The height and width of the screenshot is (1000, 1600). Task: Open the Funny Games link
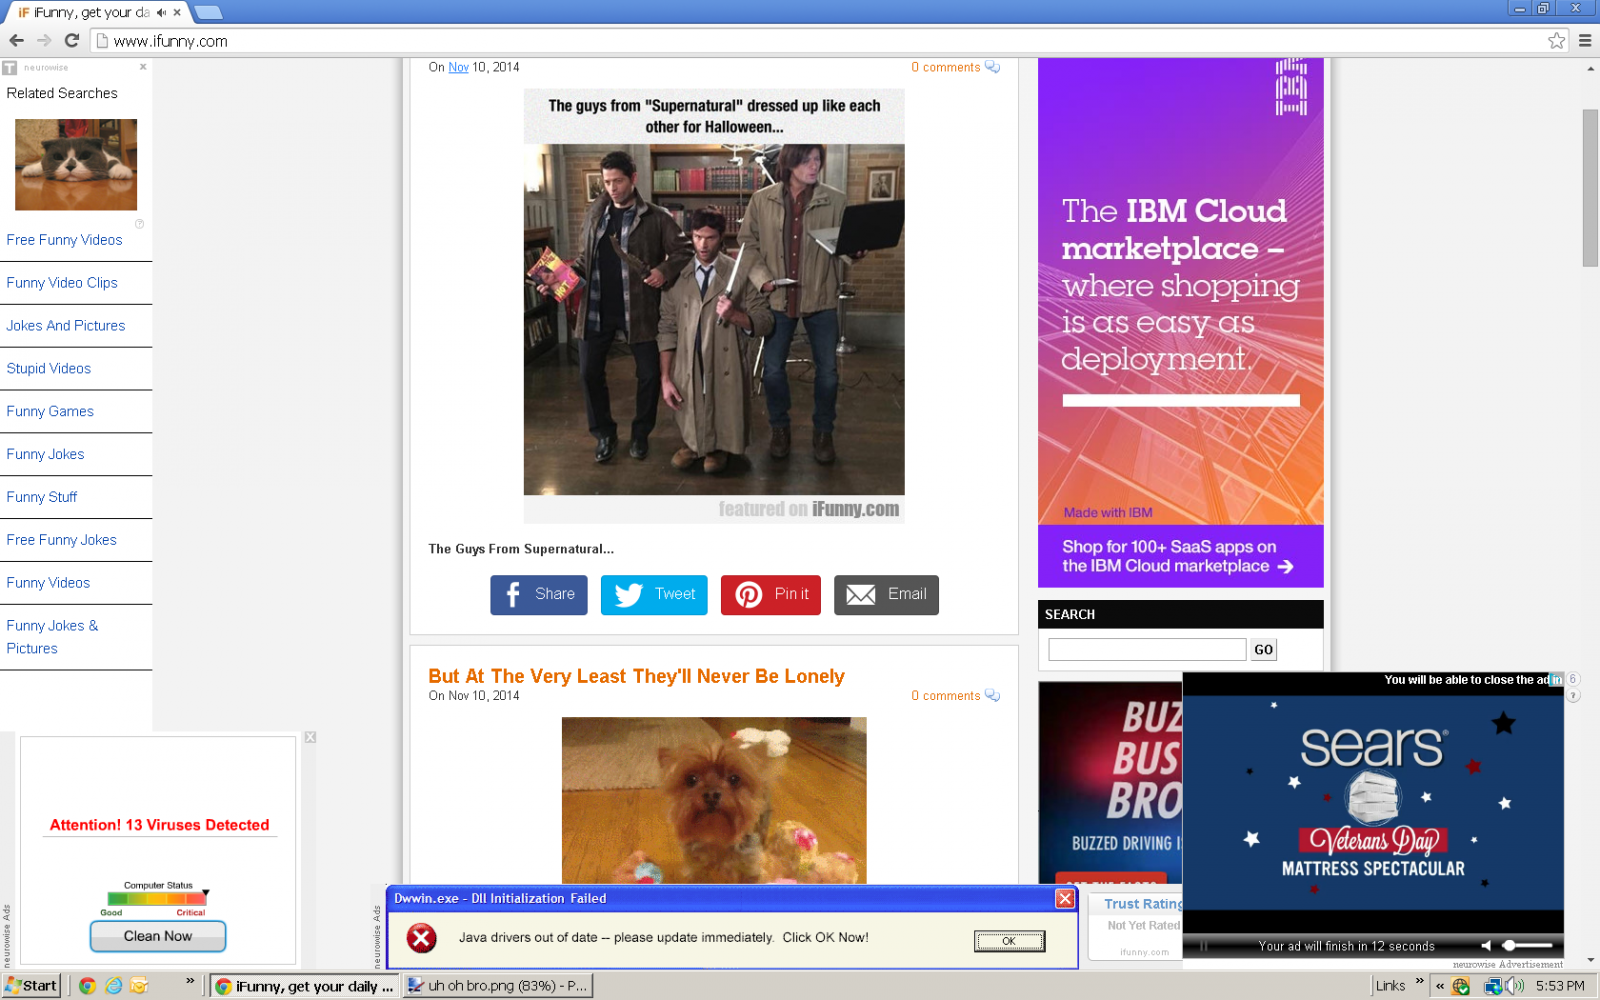tap(50, 412)
